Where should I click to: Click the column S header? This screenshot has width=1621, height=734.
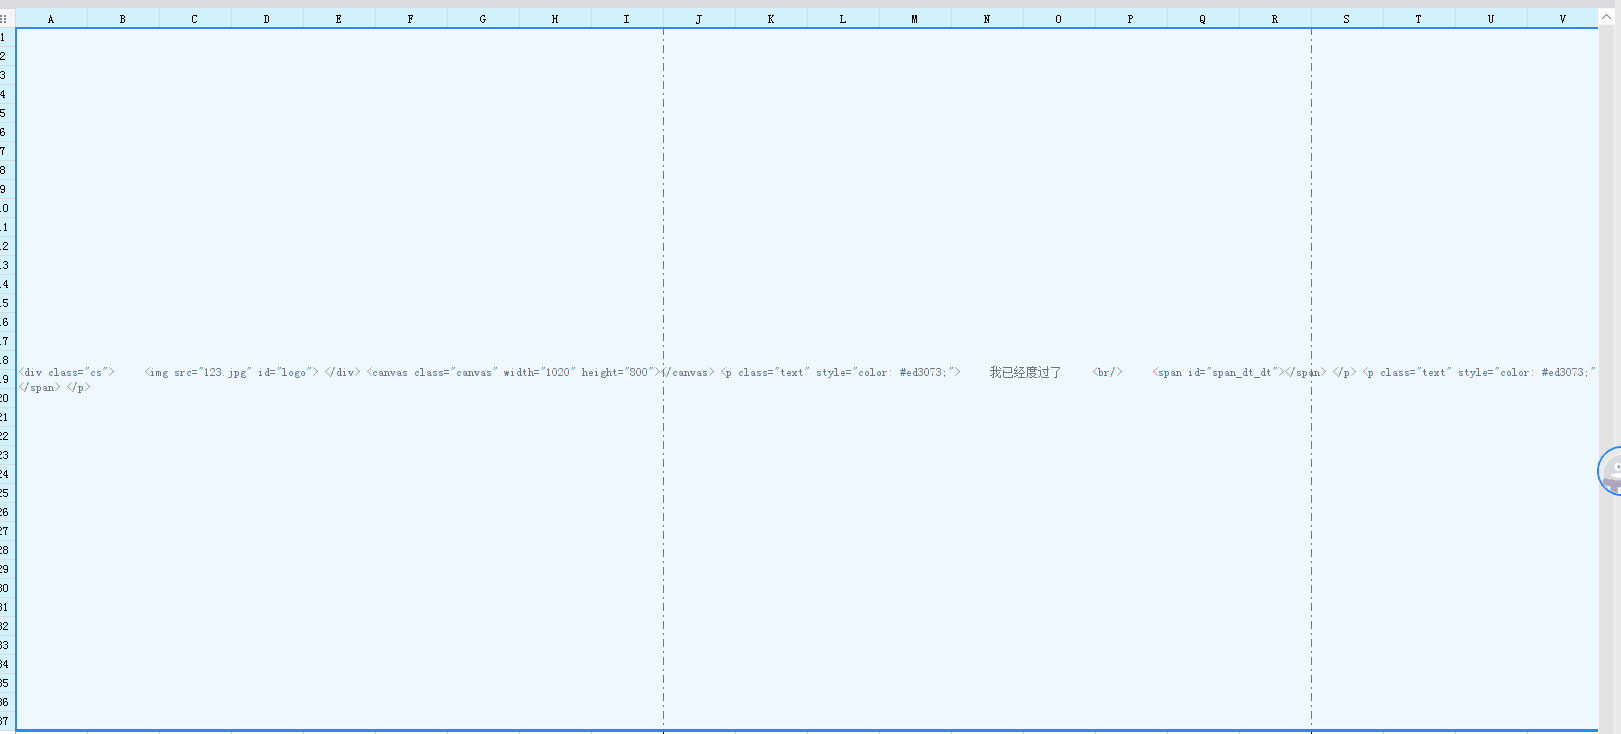tap(1347, 19)
